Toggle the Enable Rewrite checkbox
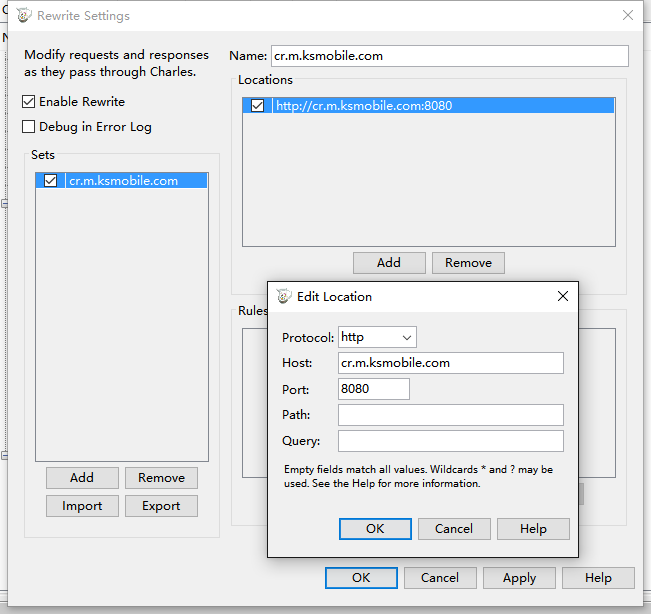The height and width of the screenshot is (614, 651). point(29,102)
